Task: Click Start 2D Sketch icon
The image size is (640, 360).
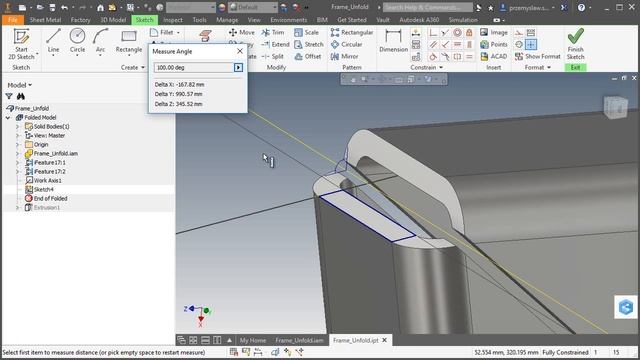Action: coord(21,37)
